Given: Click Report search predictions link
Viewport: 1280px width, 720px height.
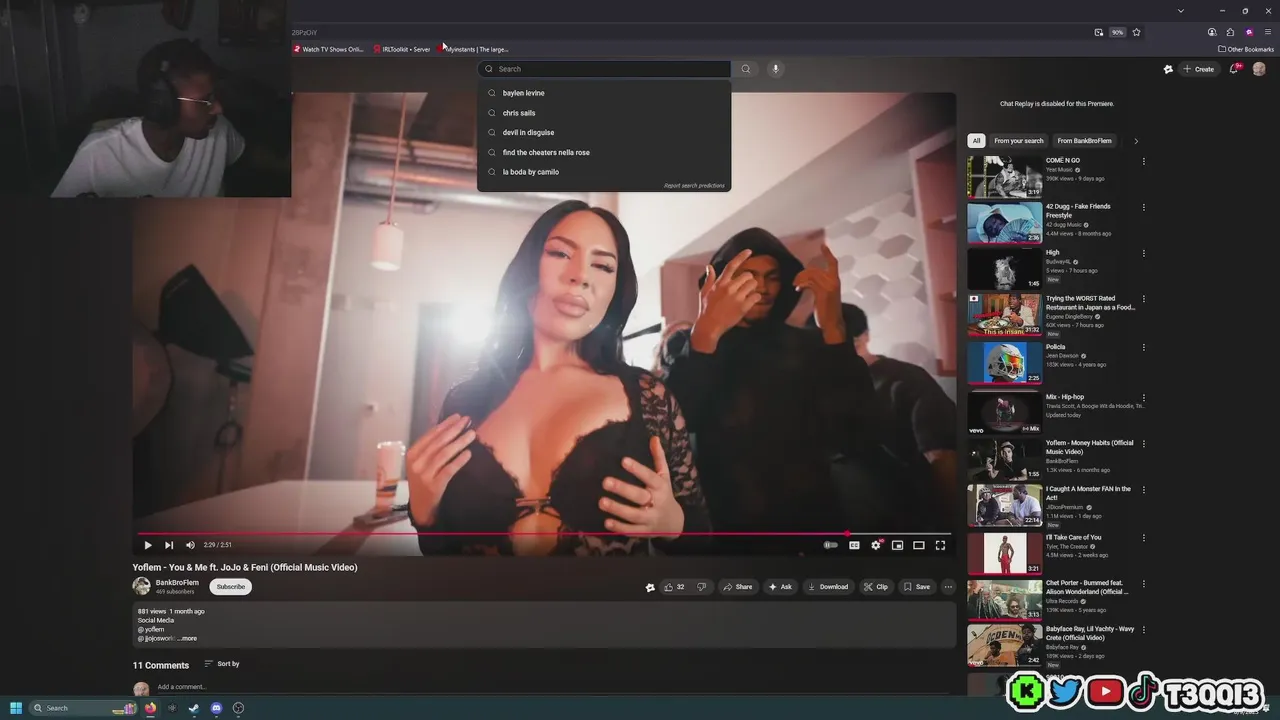Looking at the screenshot, I should point(694,186).
